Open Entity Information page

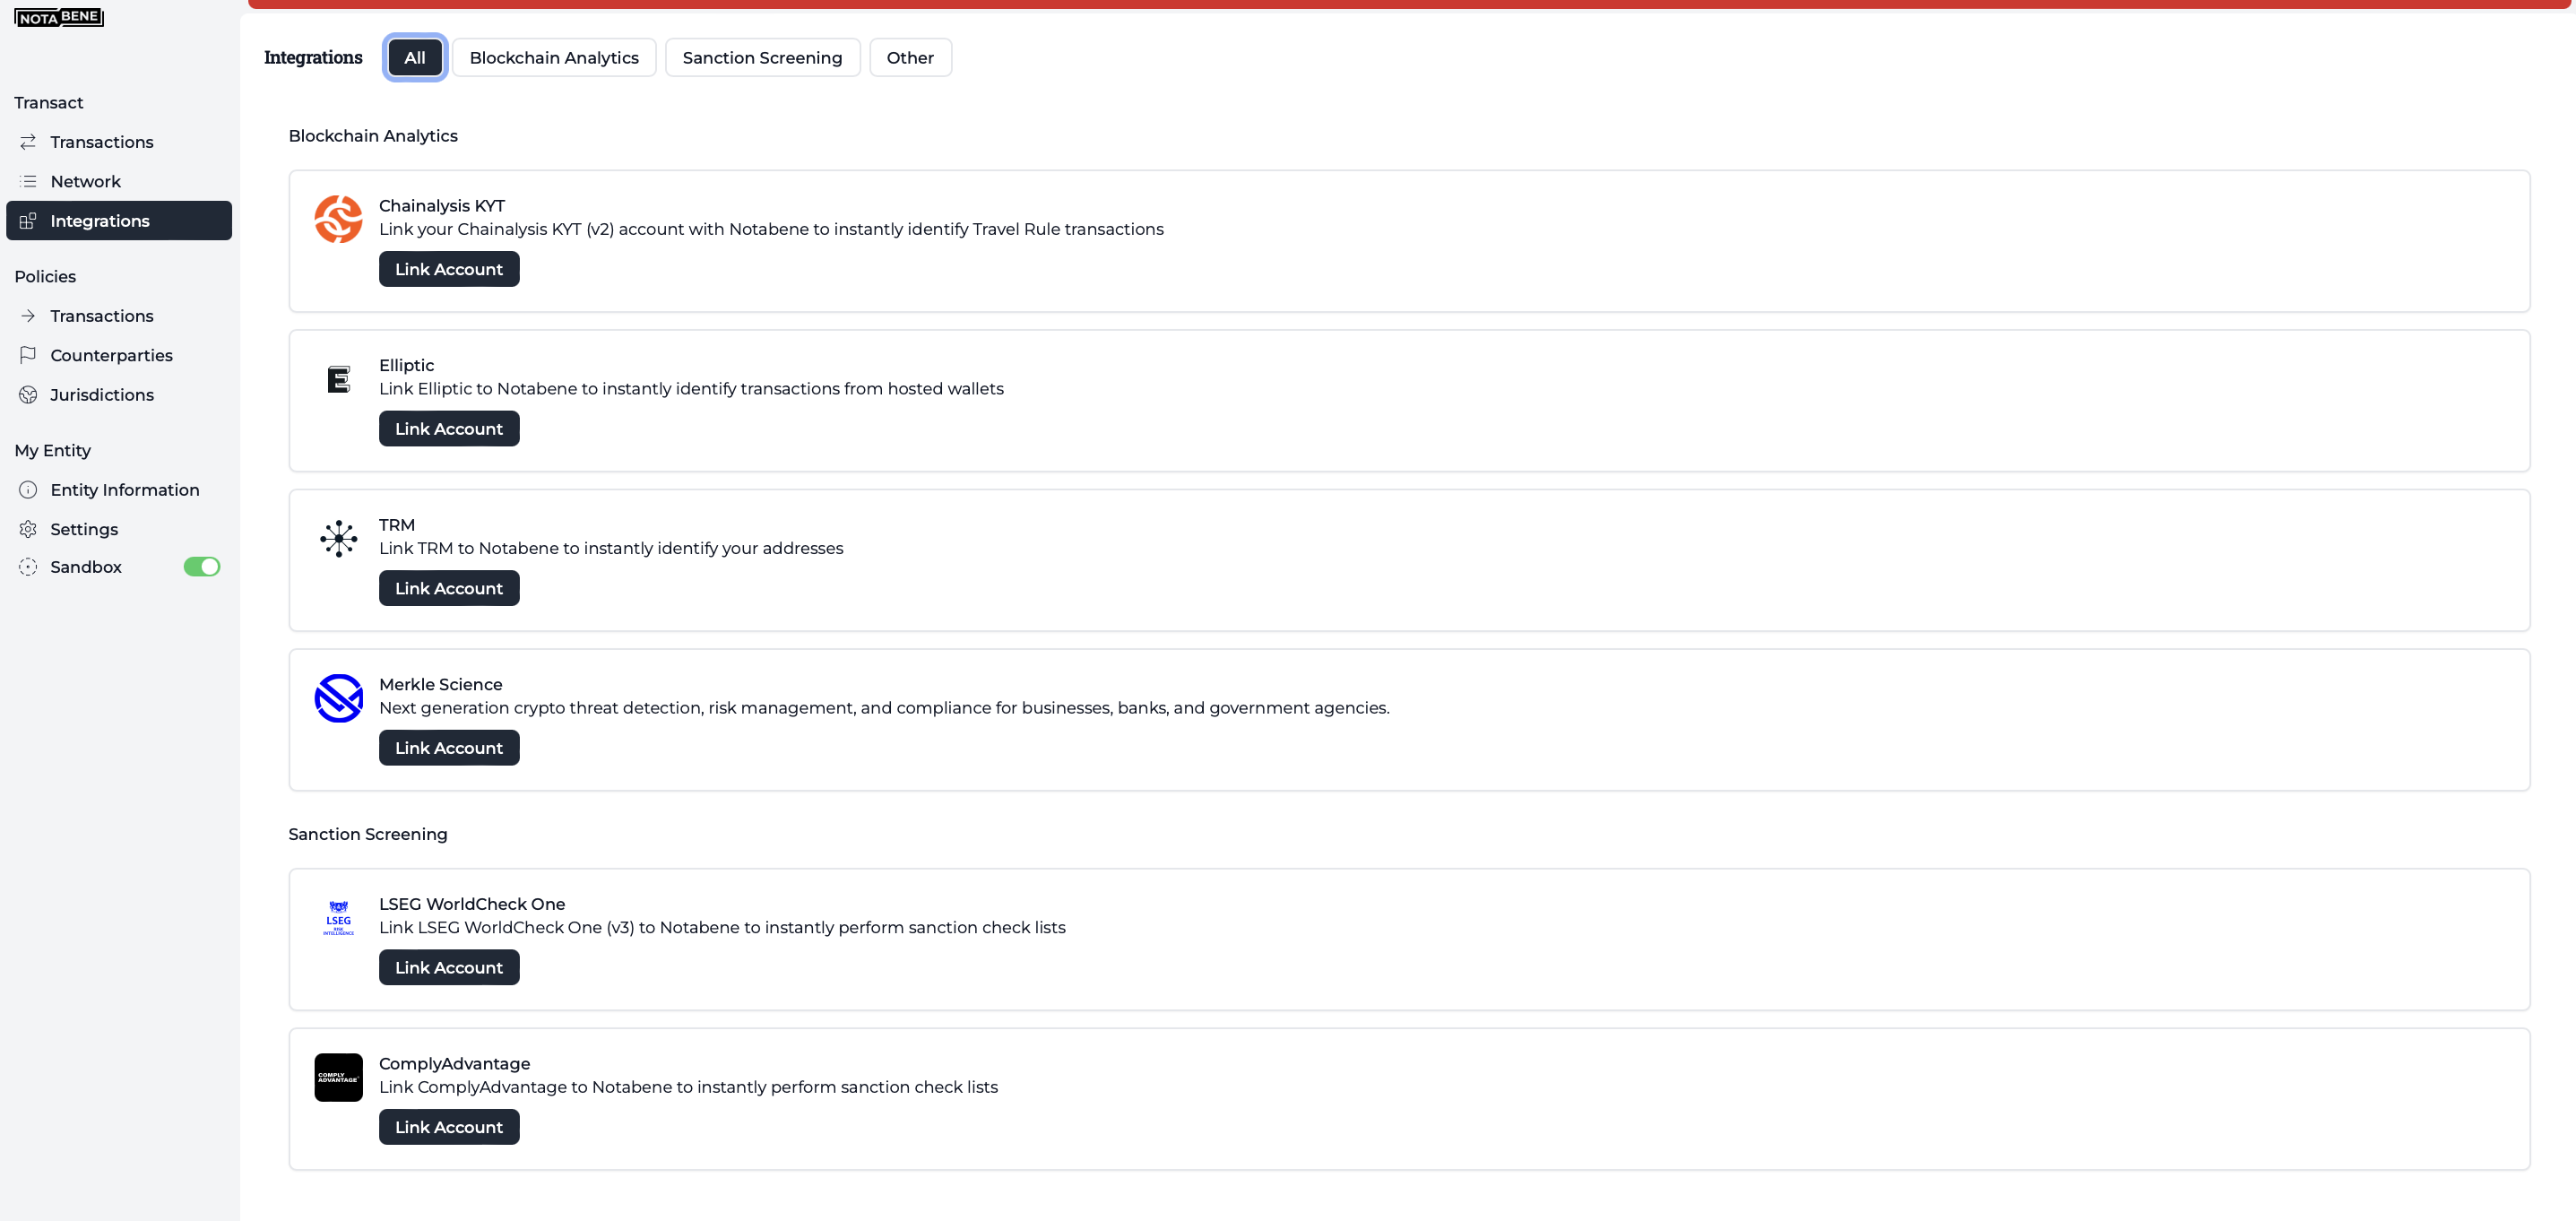coord(119,490)
